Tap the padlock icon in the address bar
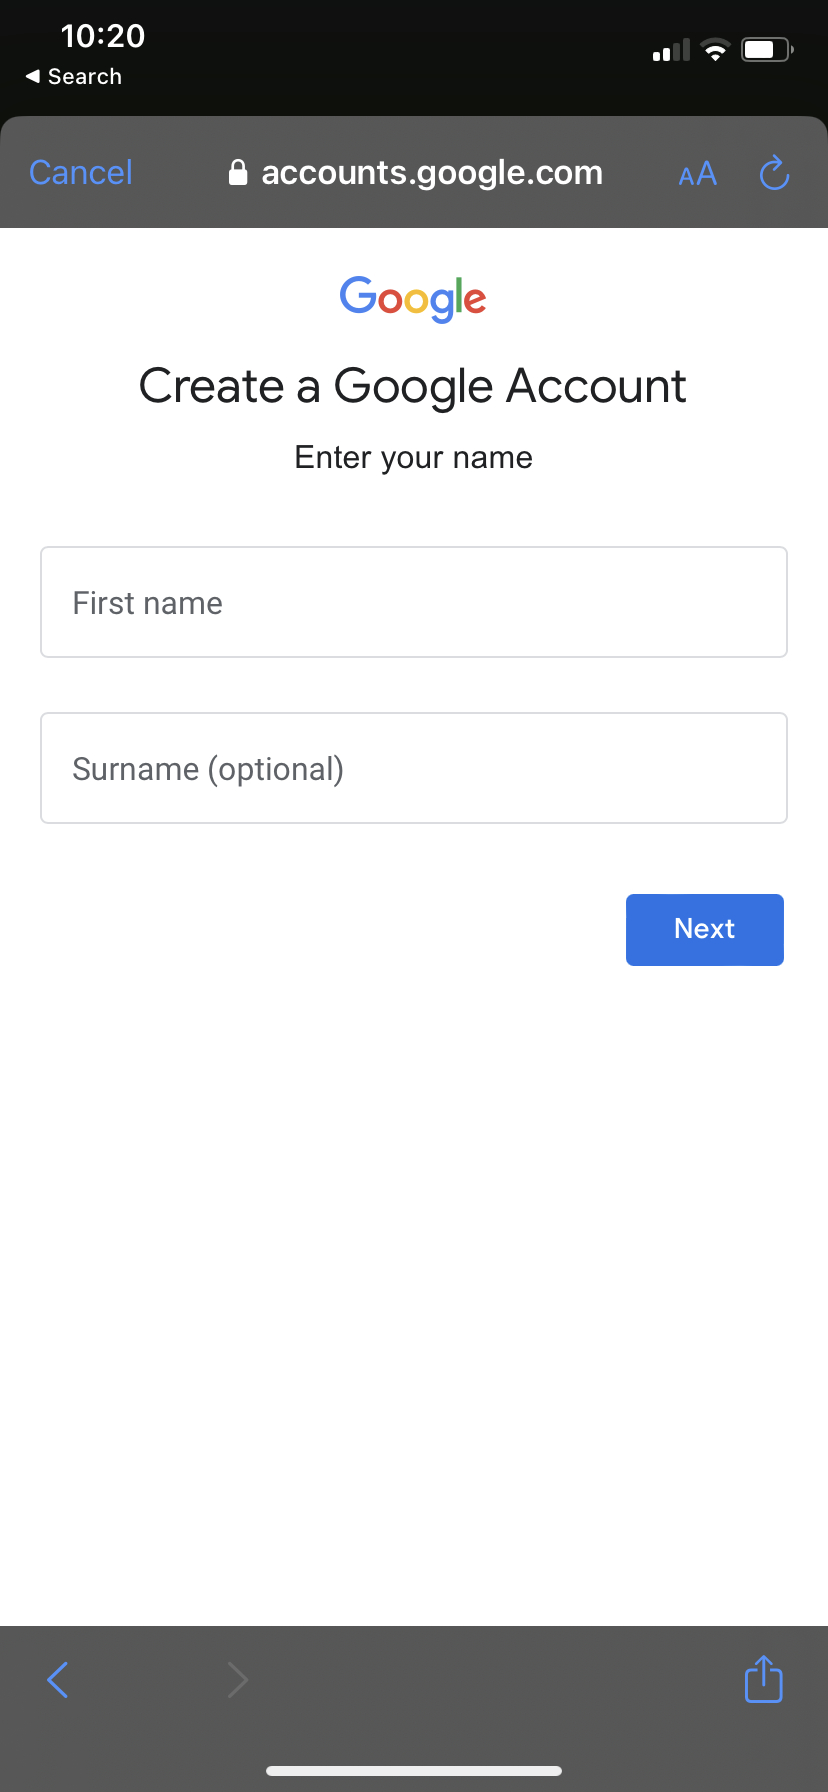This screenshot has height=1792, width=828. 238,172
